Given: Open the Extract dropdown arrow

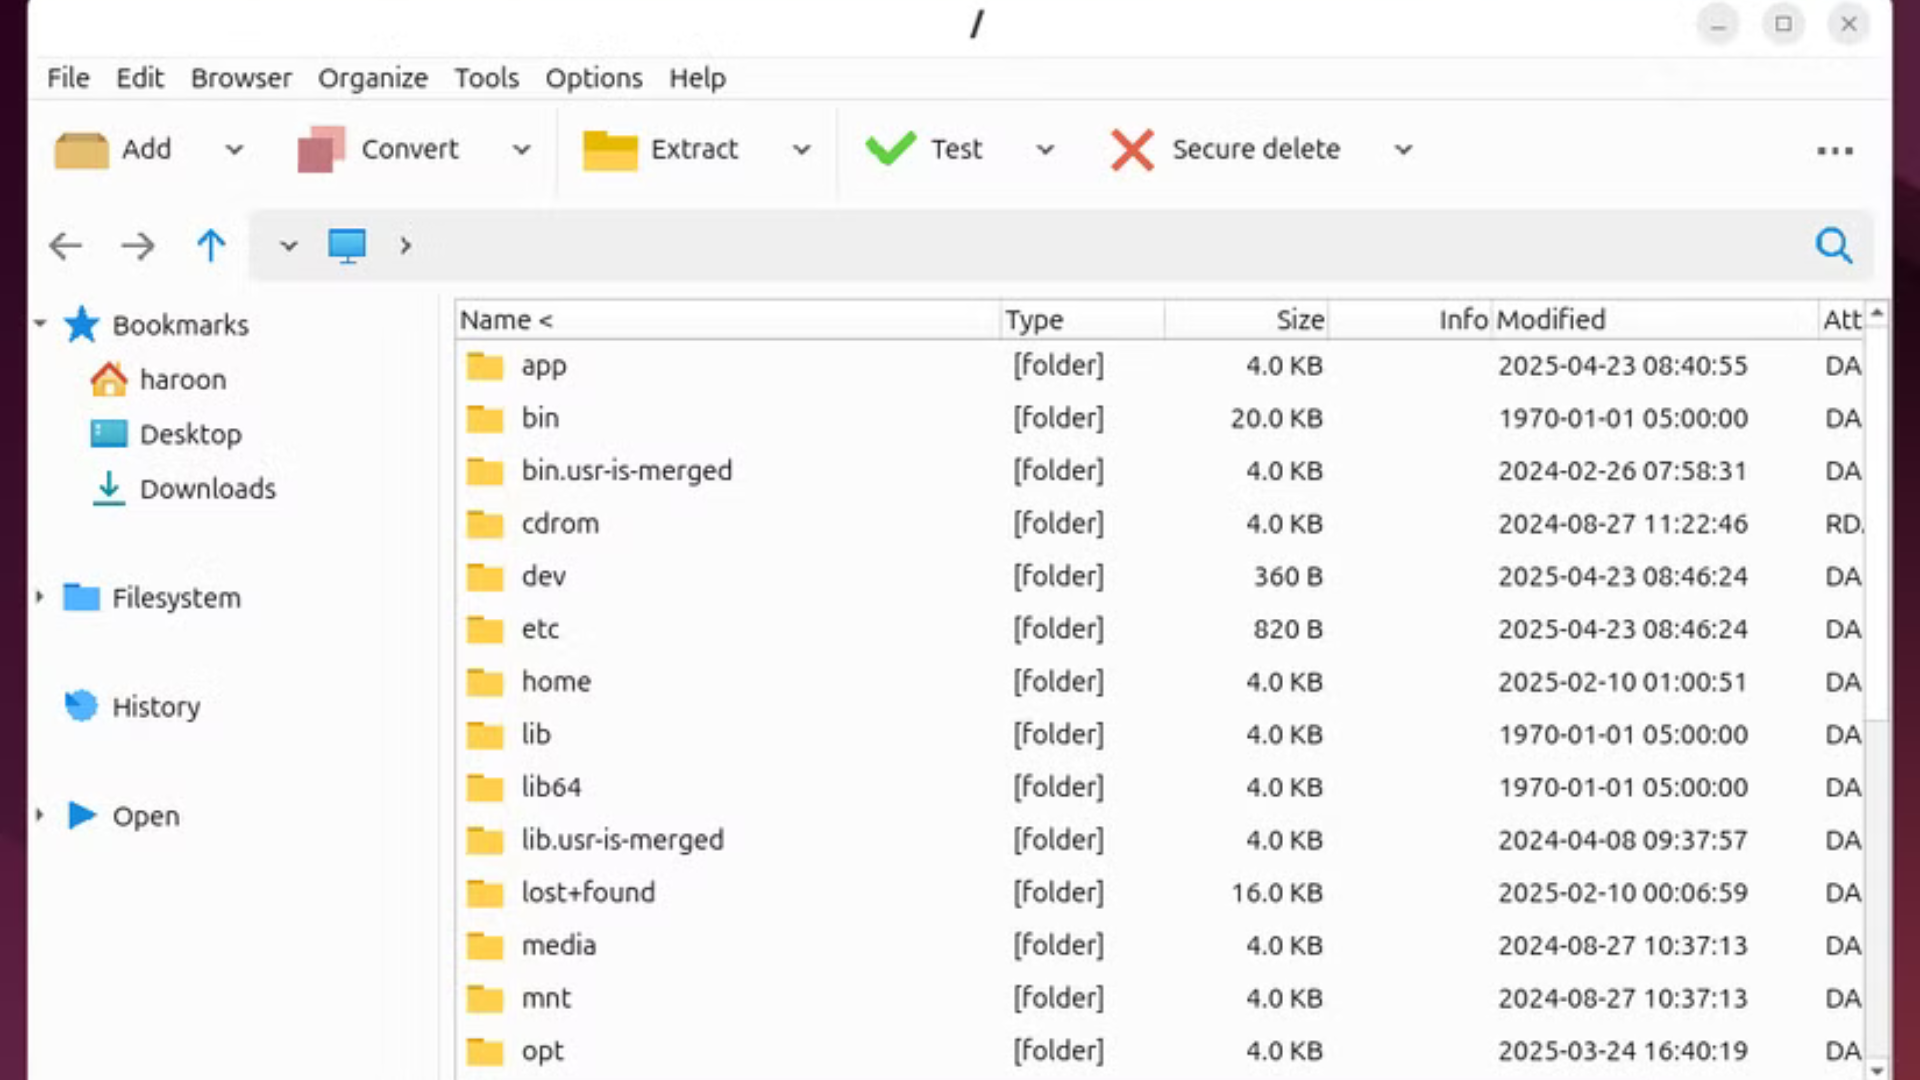Looking at the screenshot, I should coord(801,150).
